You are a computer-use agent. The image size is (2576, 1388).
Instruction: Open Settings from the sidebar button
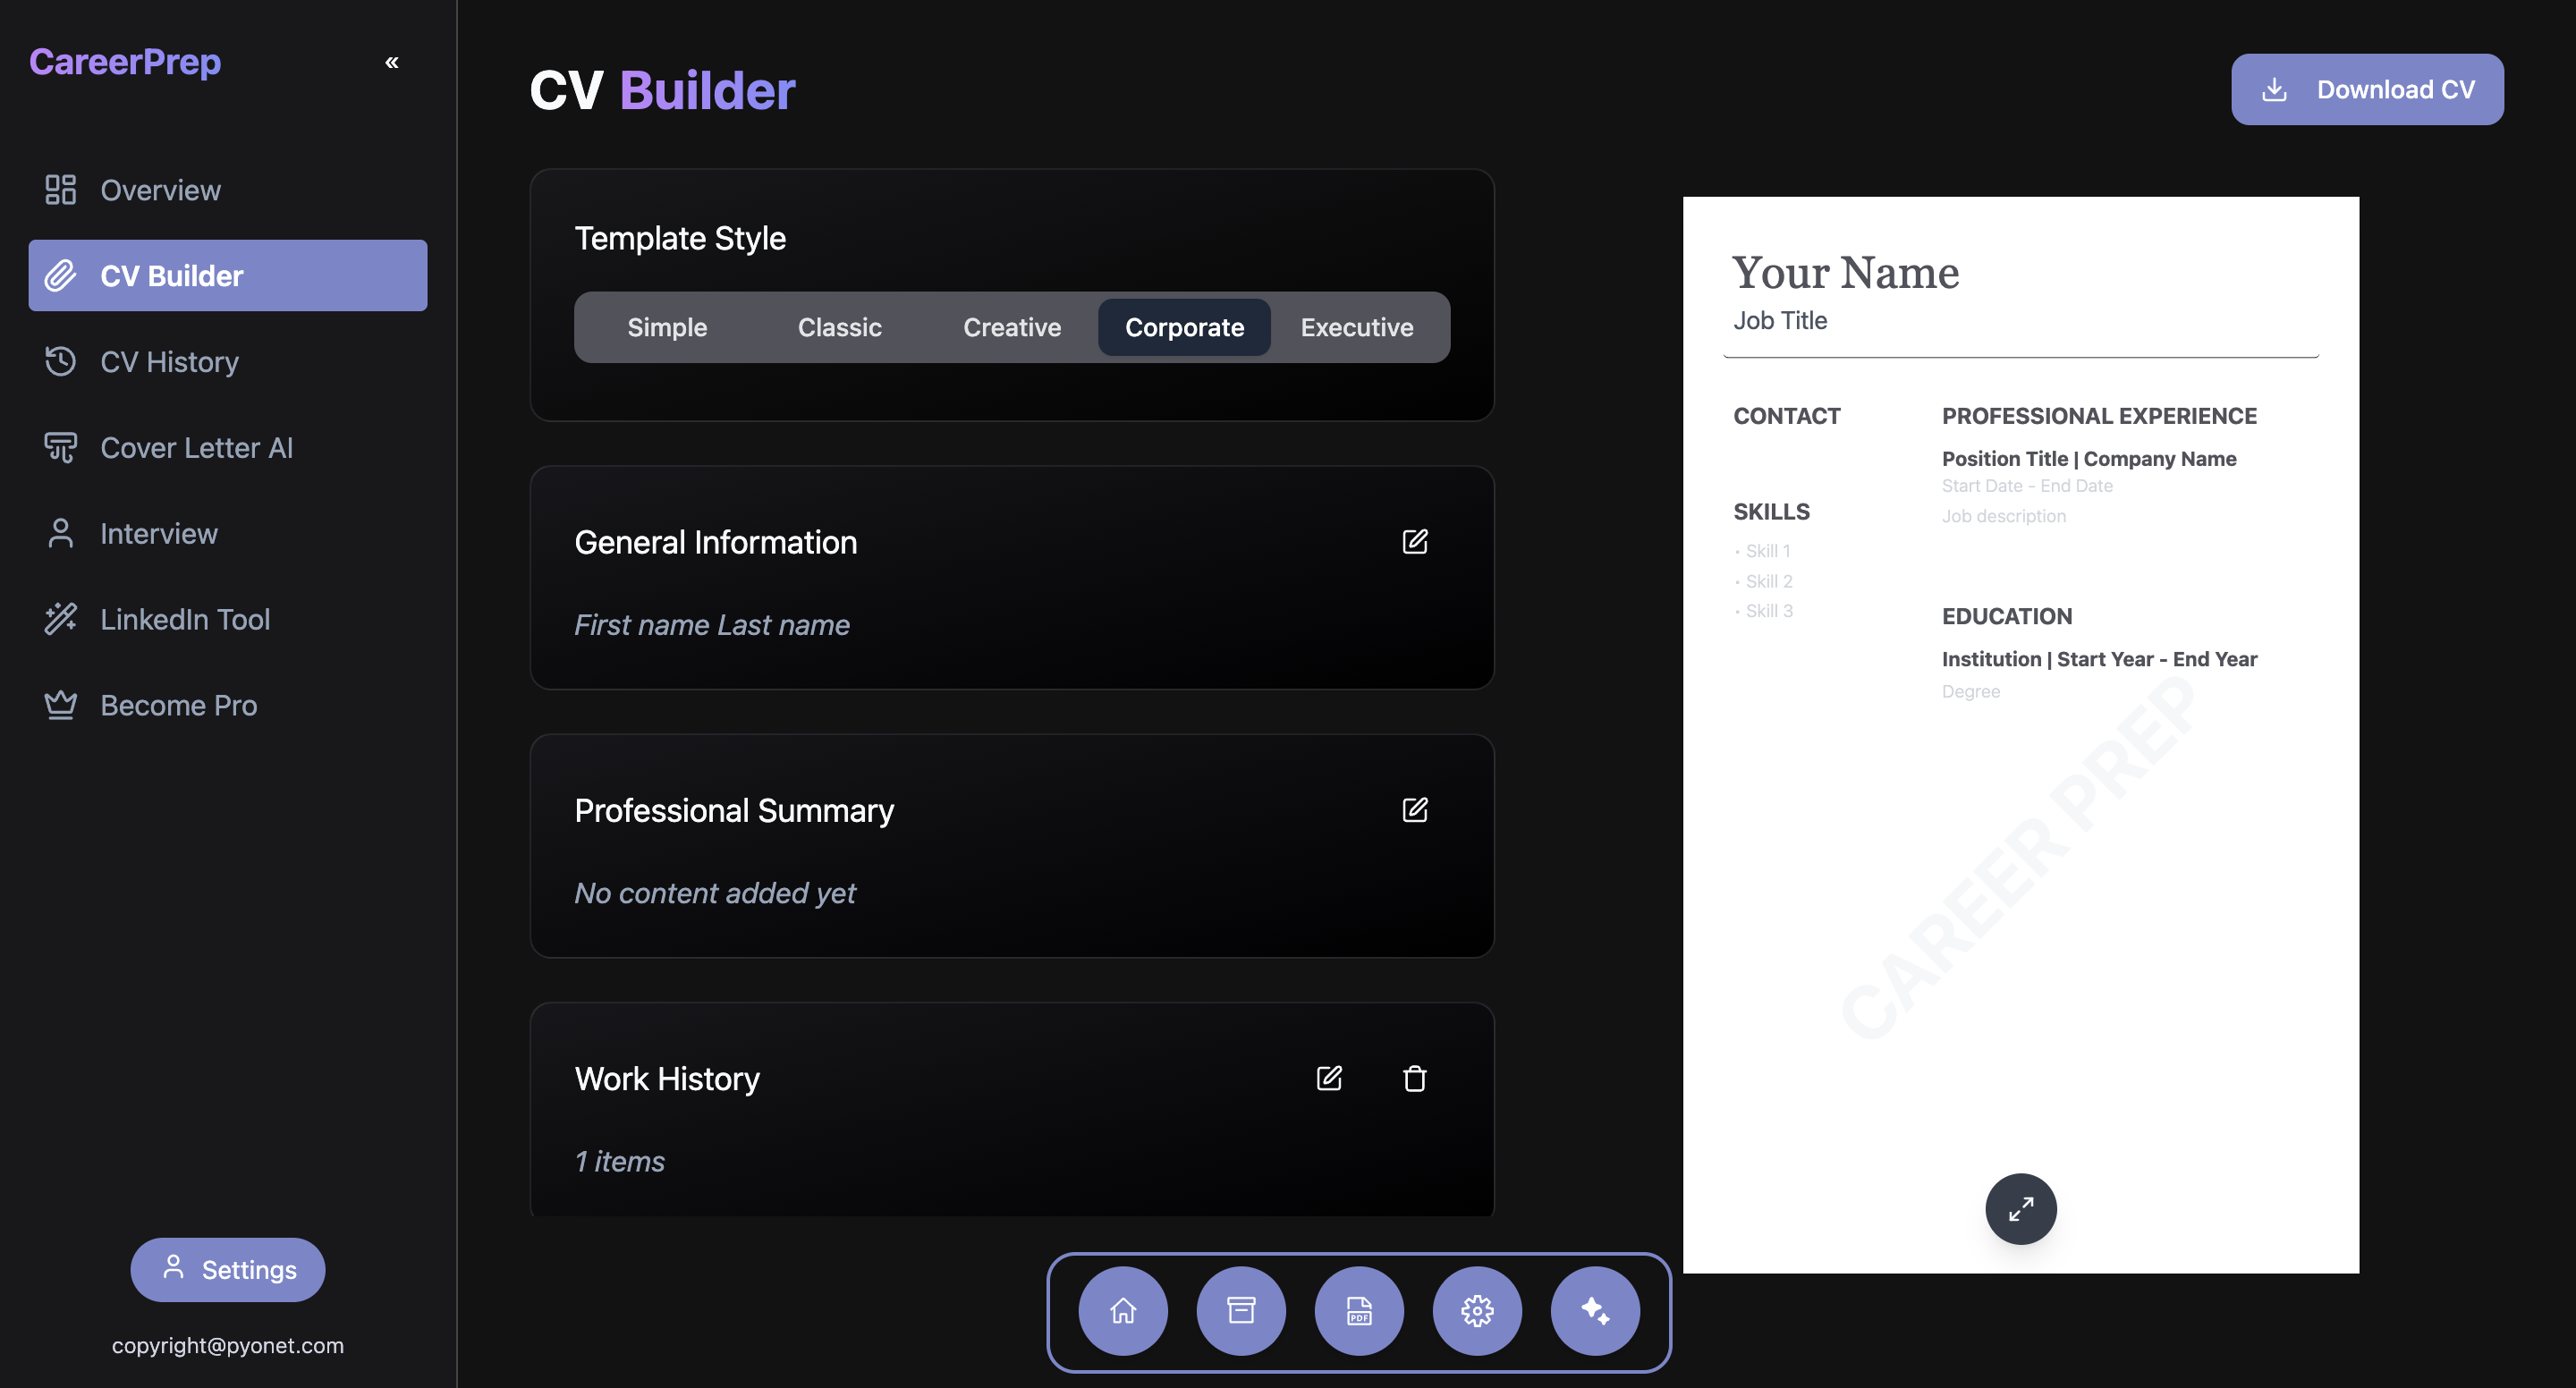click(227, 1269)
